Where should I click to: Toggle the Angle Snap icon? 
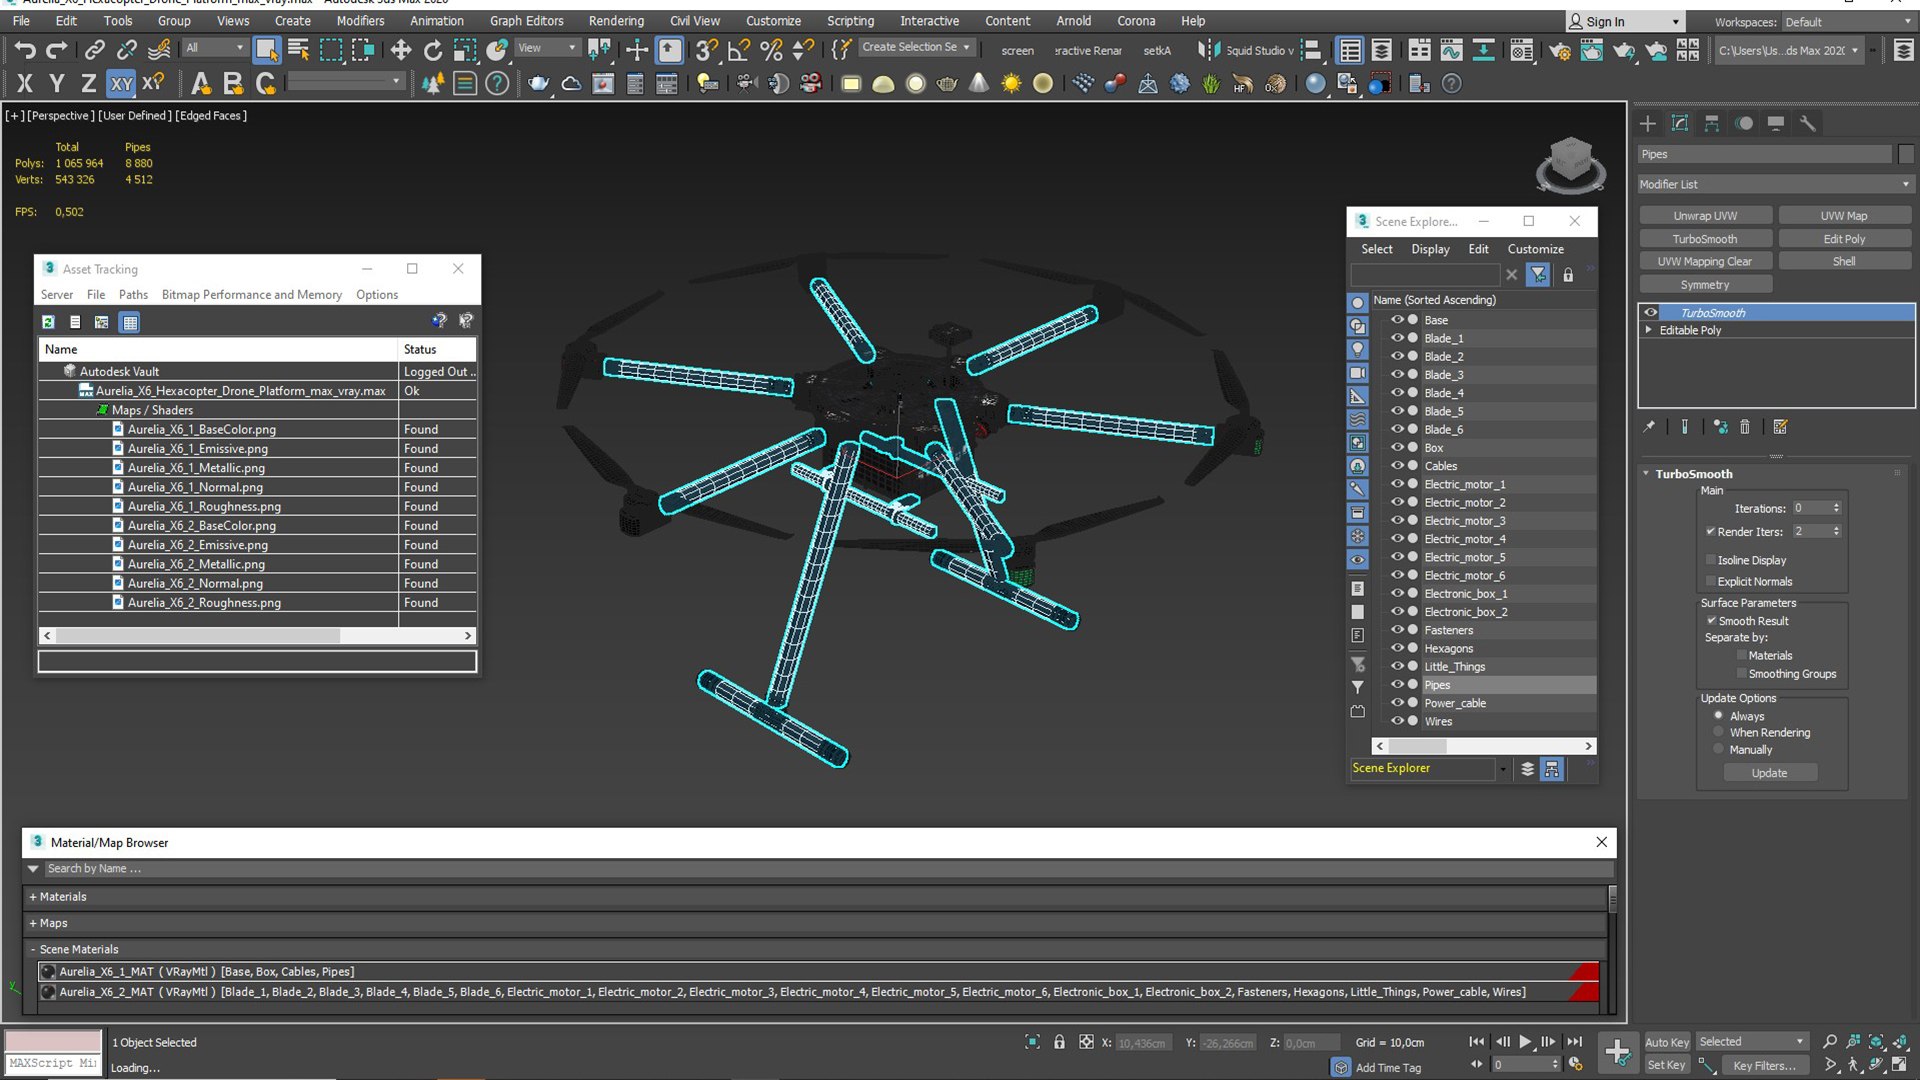(x=739, y=50)
